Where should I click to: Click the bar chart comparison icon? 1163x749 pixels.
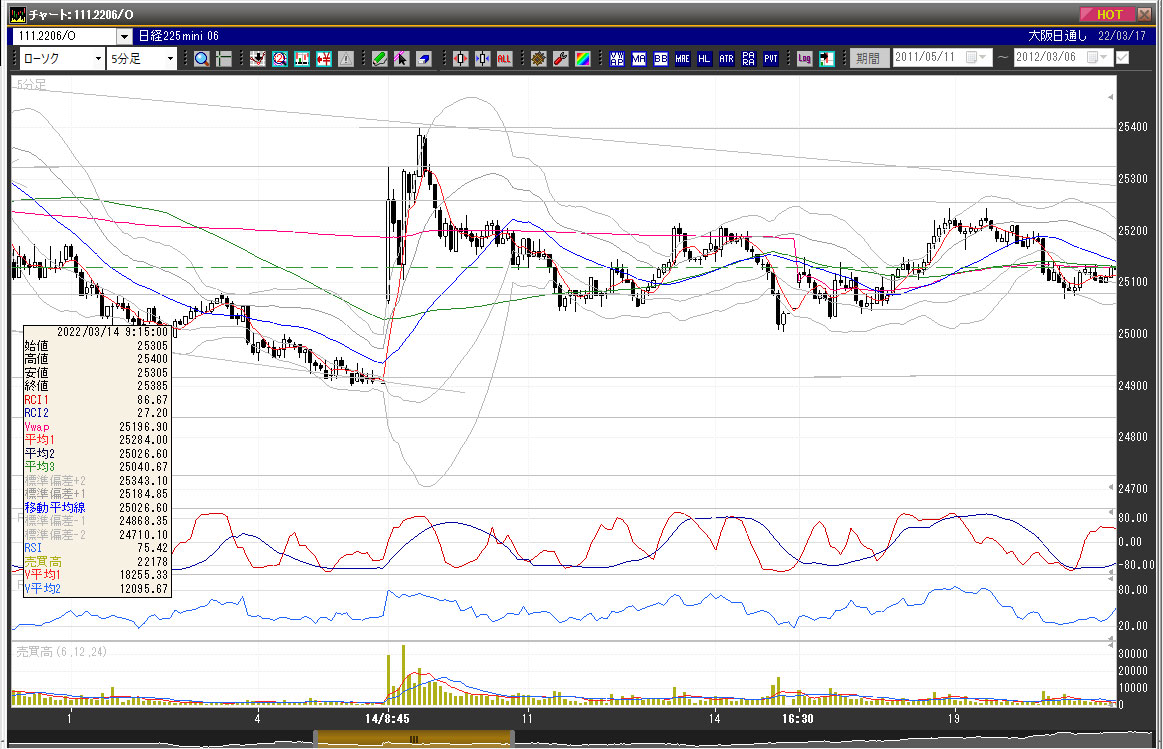coord(302,59)
